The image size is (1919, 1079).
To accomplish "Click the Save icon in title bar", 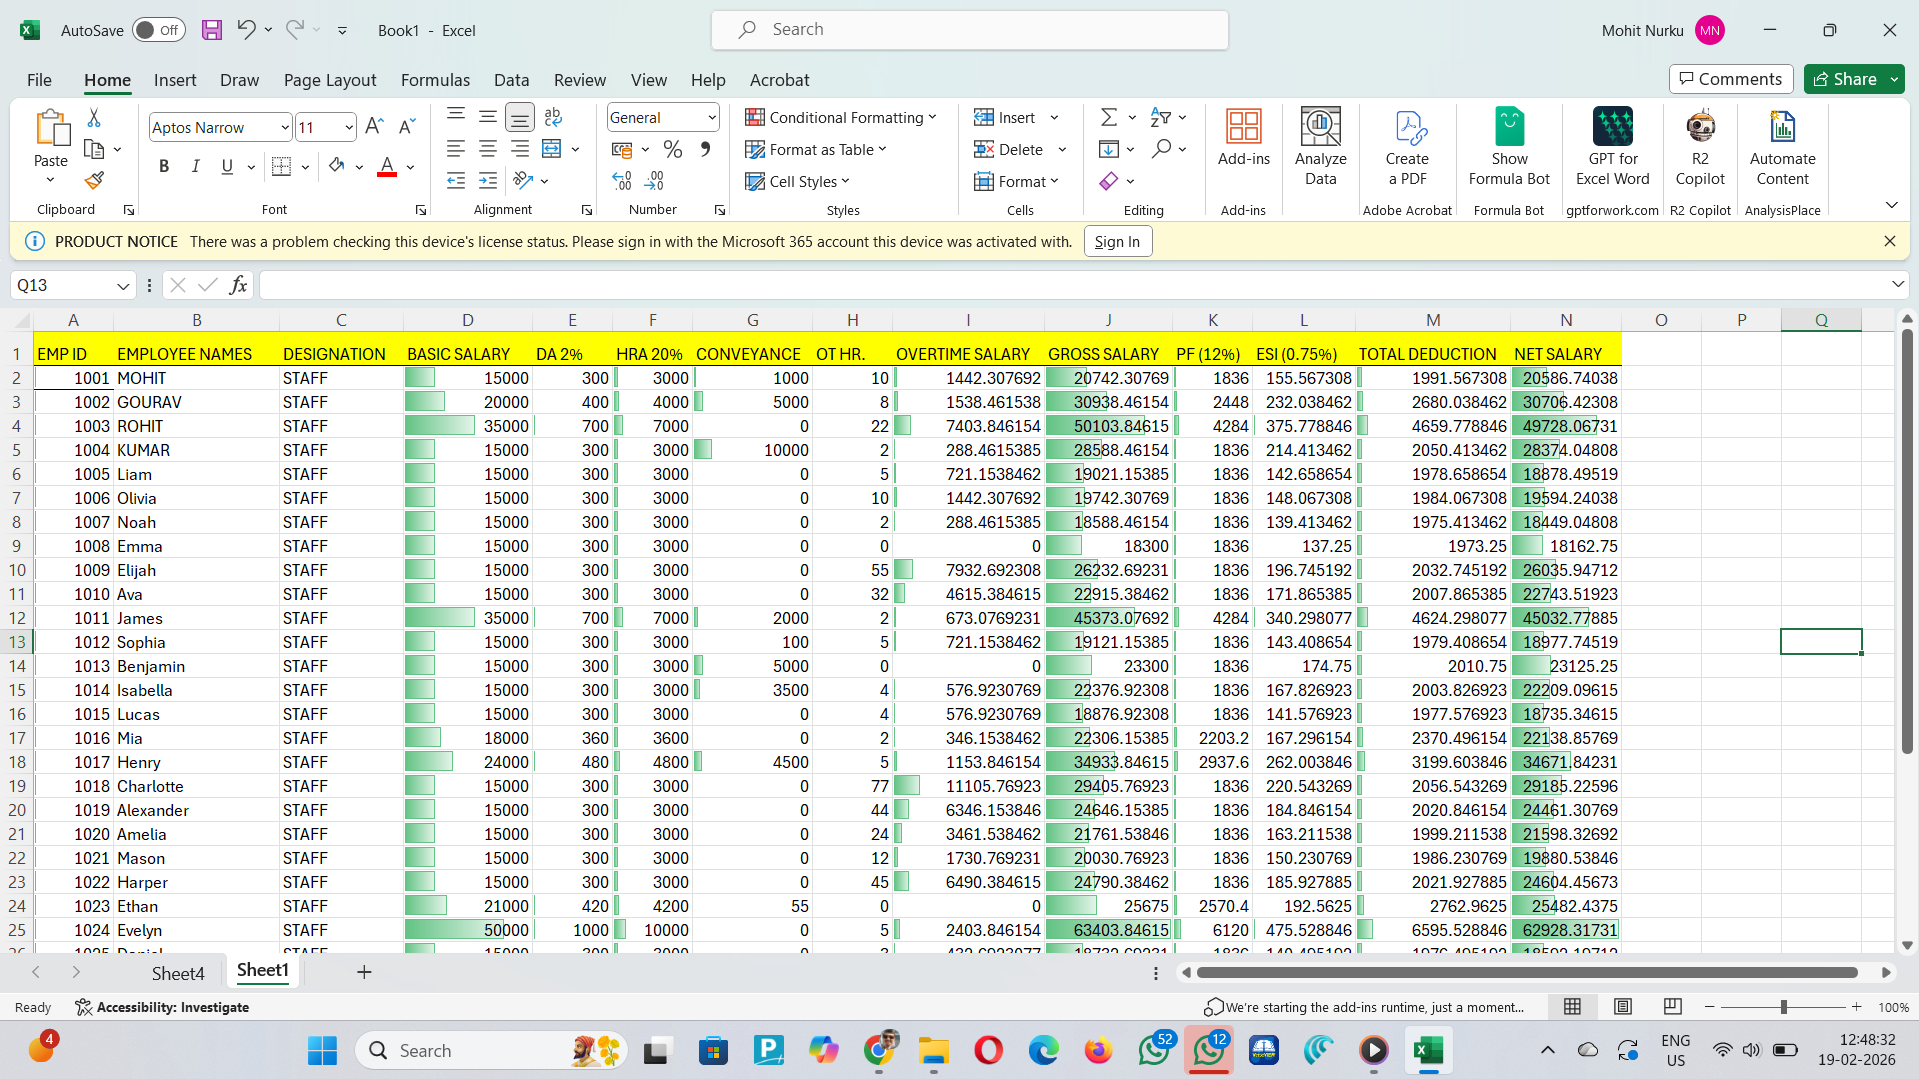I will (212, 30).
